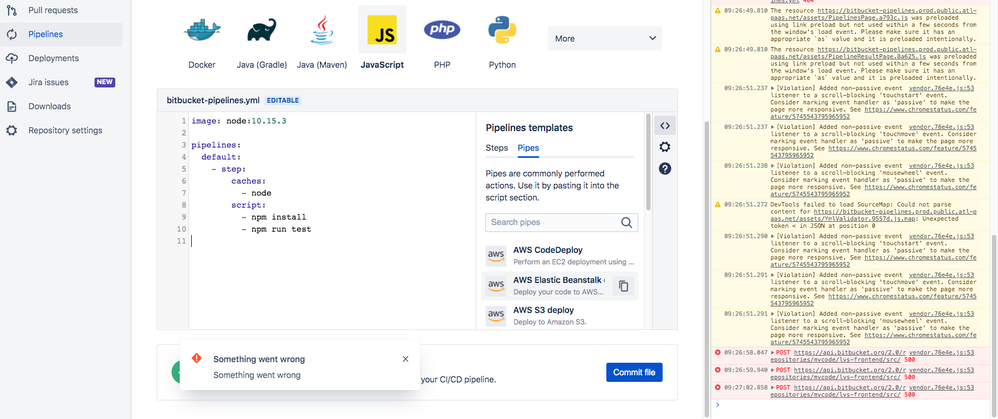Expand the More templates dropdown

(x=605, y=38)
